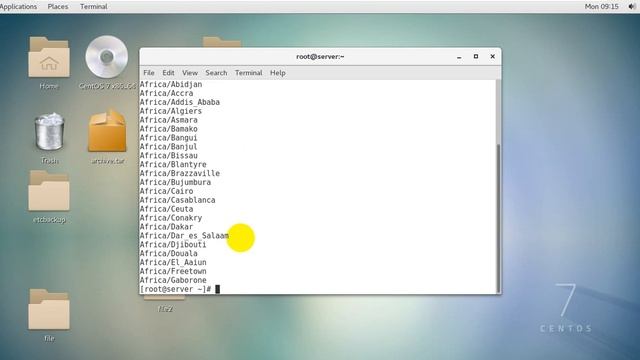Open the Search menu in terminal window
The width and height of the screenshot is (640, 360).
point(216,73)
